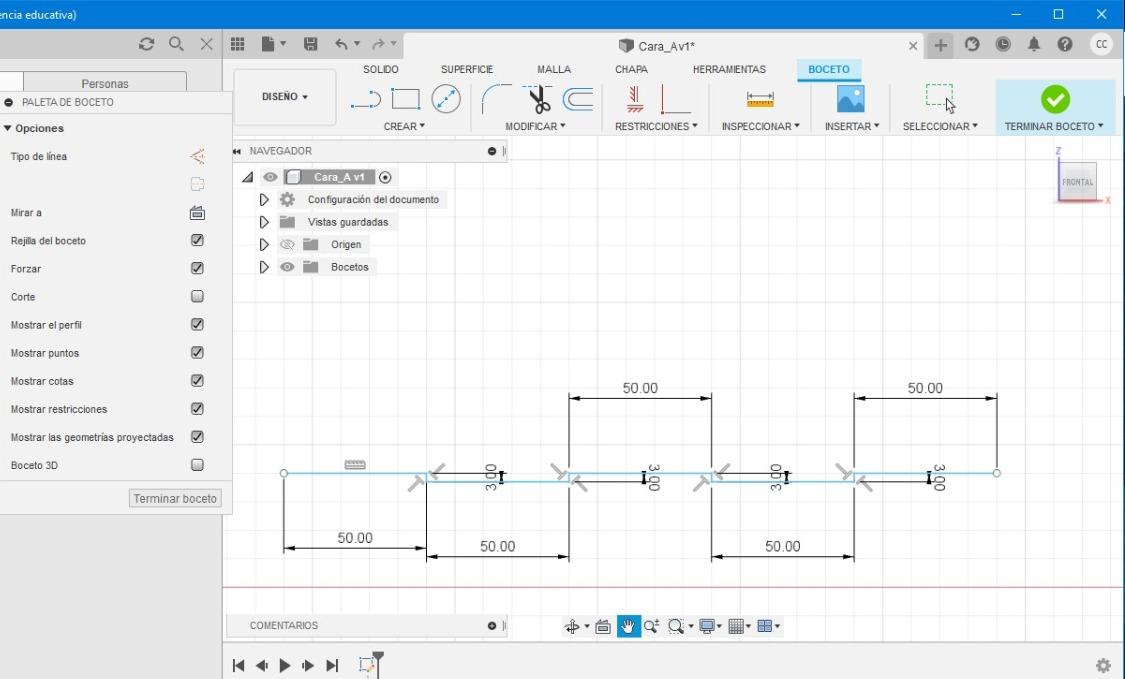
Task: Search in the data panel
Action: pyautogui.click(x=176, y=44)
